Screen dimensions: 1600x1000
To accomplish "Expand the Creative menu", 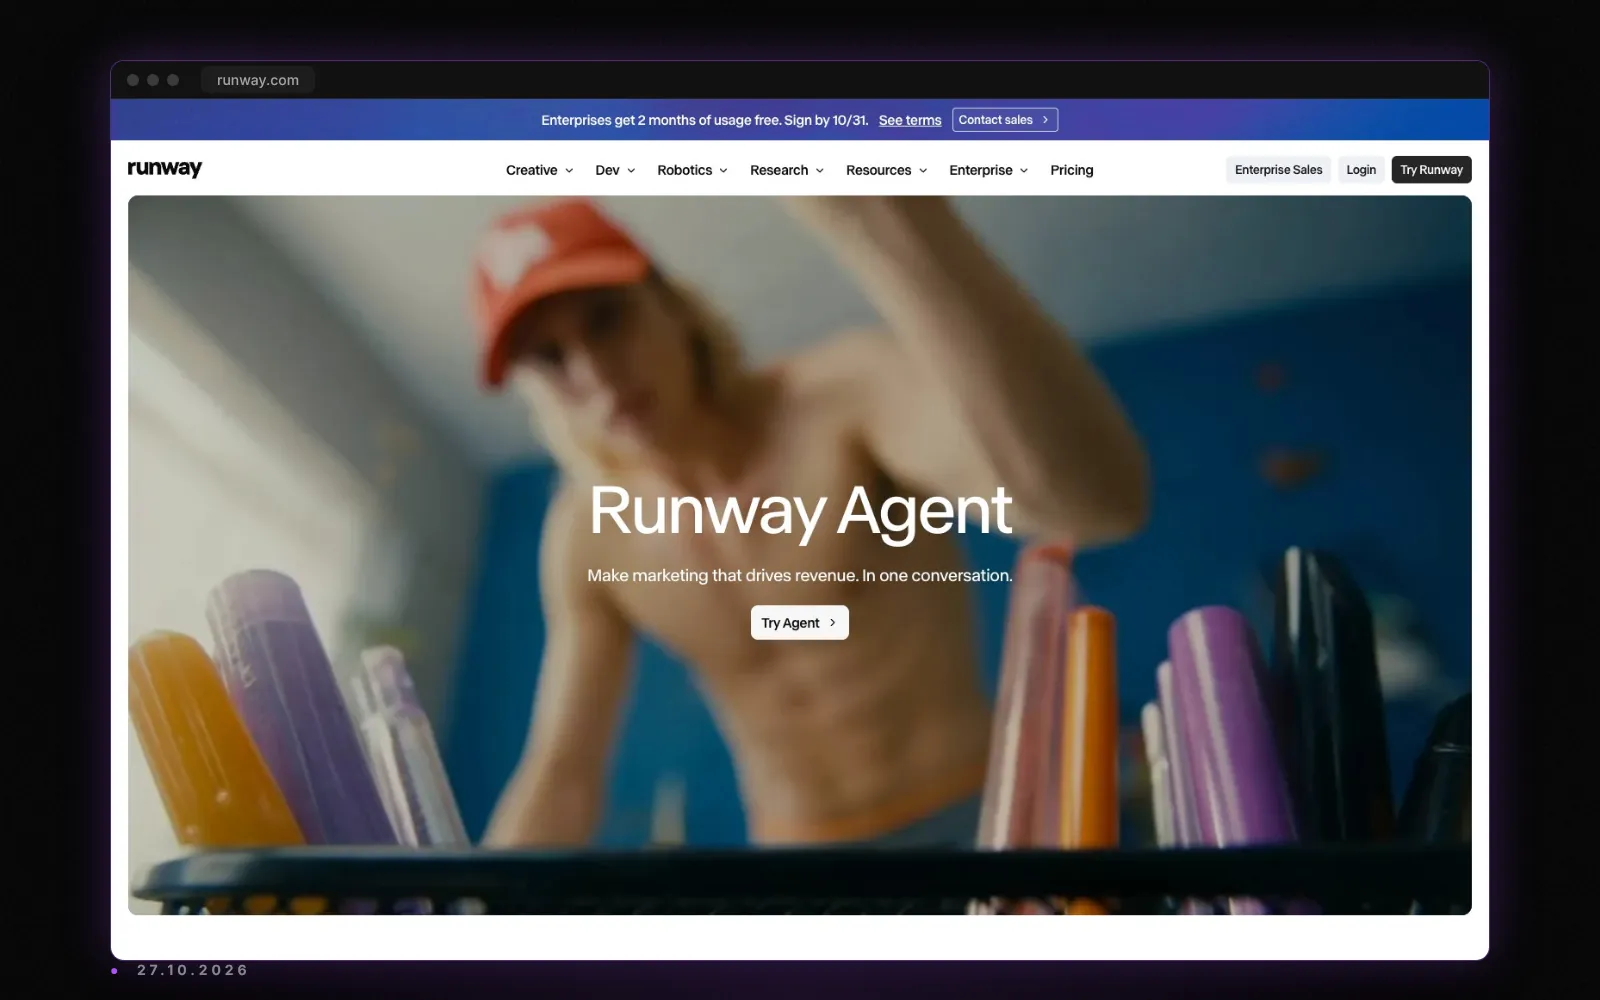I will click(x=540, y=170).
